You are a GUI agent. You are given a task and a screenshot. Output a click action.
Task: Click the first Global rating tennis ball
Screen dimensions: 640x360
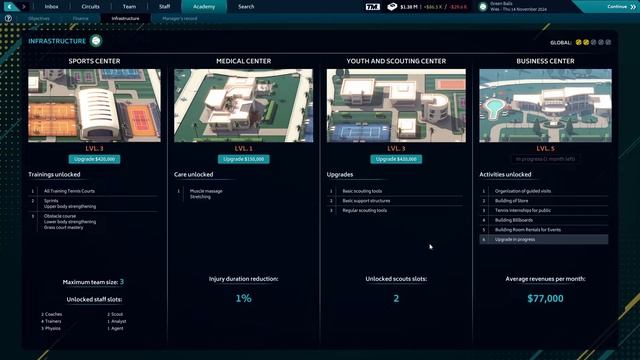pyautogui.click(x=578, y=42)
